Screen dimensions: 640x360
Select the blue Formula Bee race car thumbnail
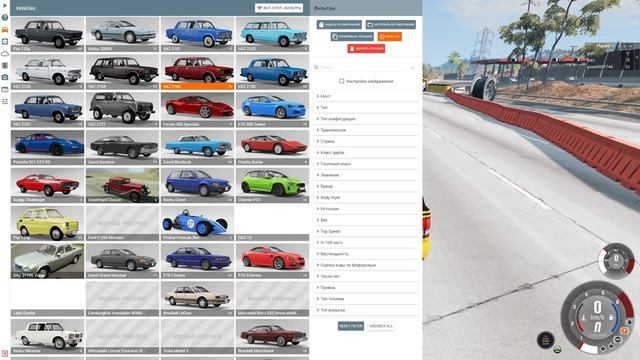(198, 223)
